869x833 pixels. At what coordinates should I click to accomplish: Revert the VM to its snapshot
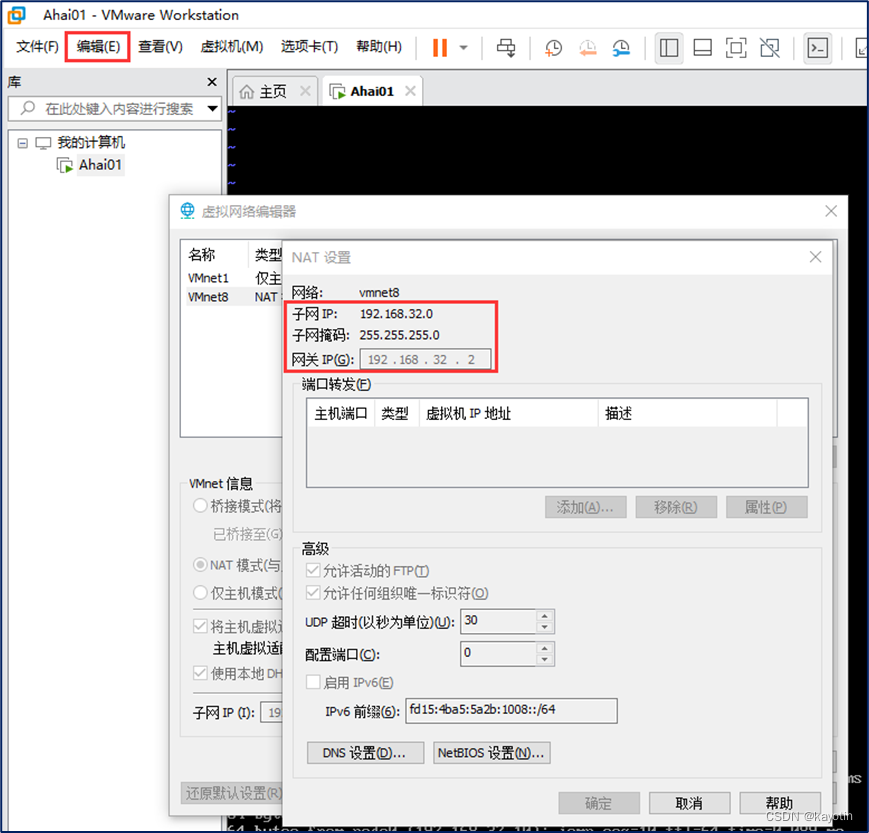click(588, 47)
